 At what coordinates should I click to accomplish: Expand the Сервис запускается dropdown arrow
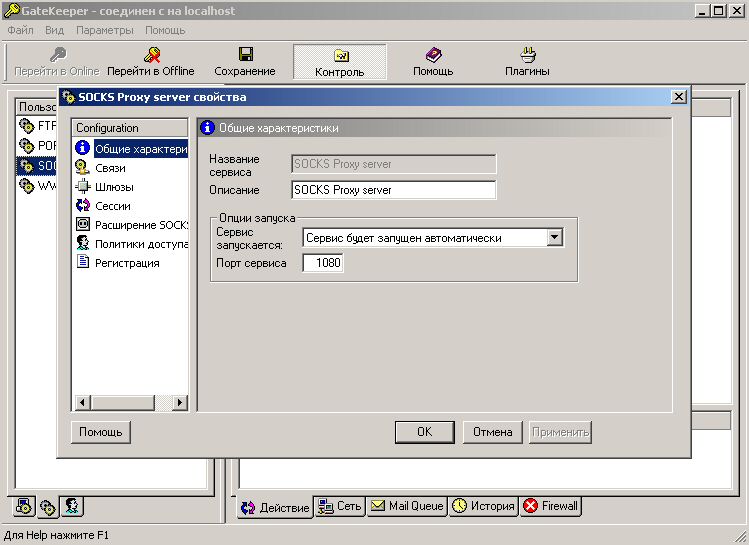tap(555, 237)
